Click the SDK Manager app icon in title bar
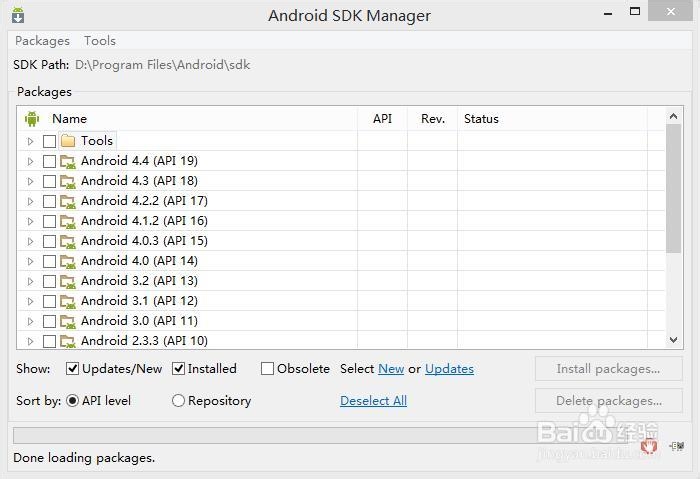Viewport: 700px width, 479px height. coord(18,15)
